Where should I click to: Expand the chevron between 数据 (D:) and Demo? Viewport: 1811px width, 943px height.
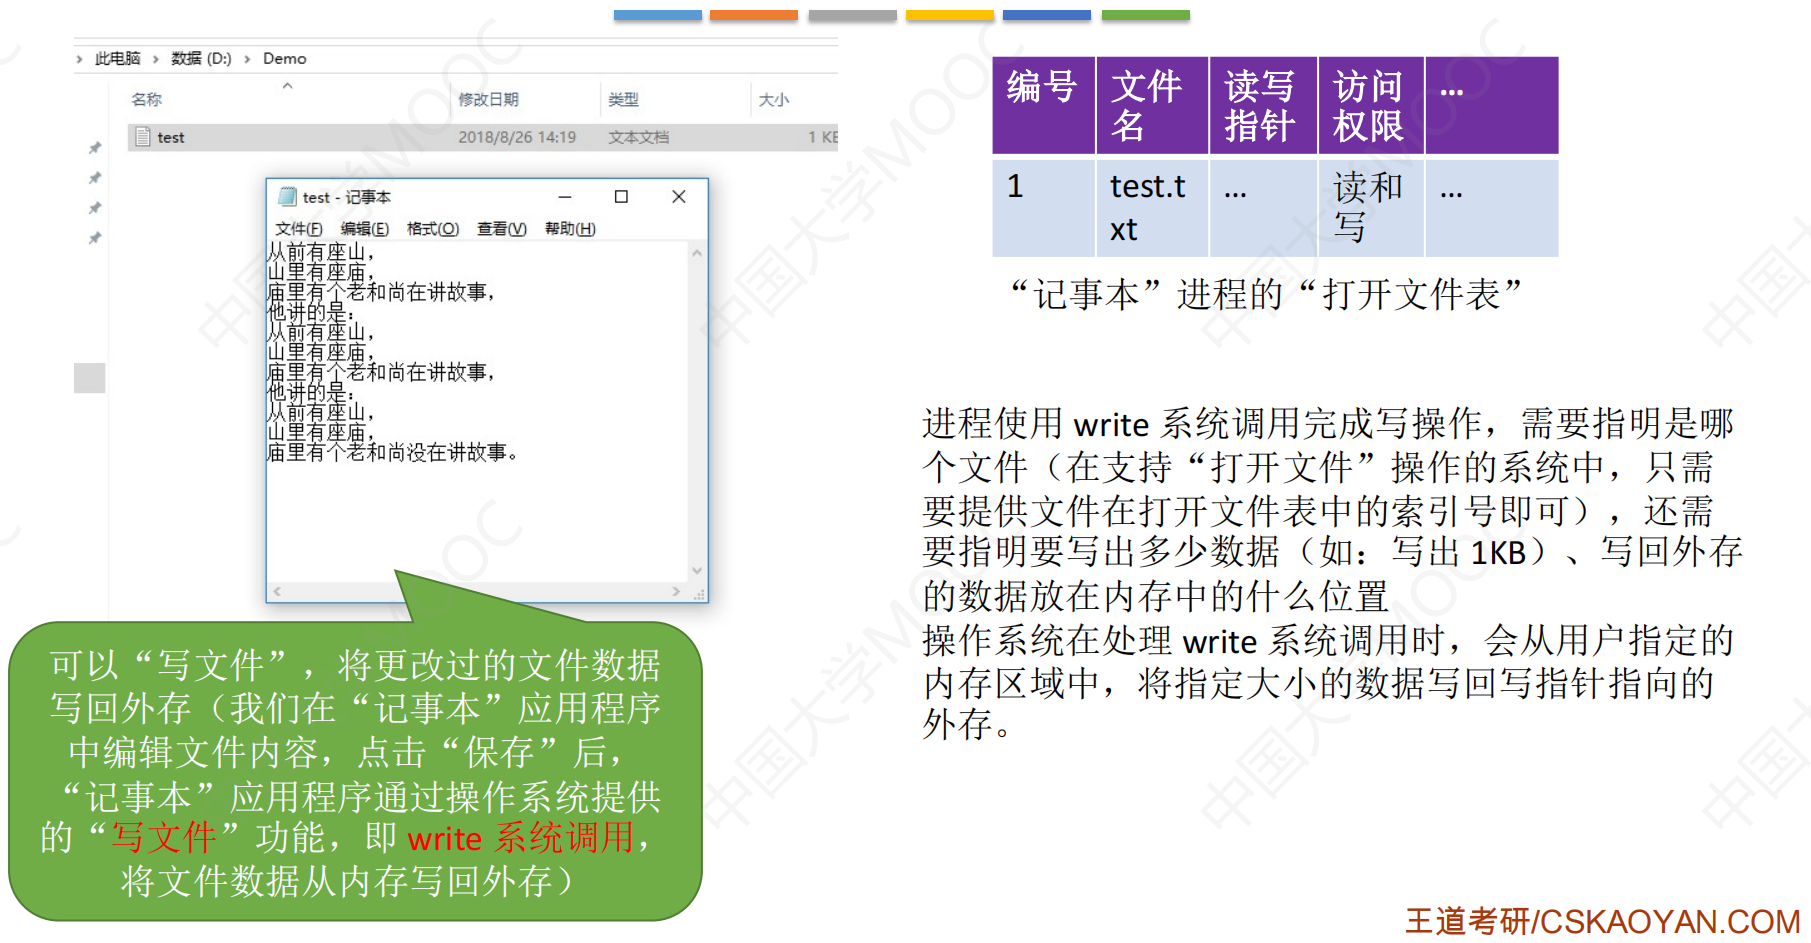tap(247, 59)
